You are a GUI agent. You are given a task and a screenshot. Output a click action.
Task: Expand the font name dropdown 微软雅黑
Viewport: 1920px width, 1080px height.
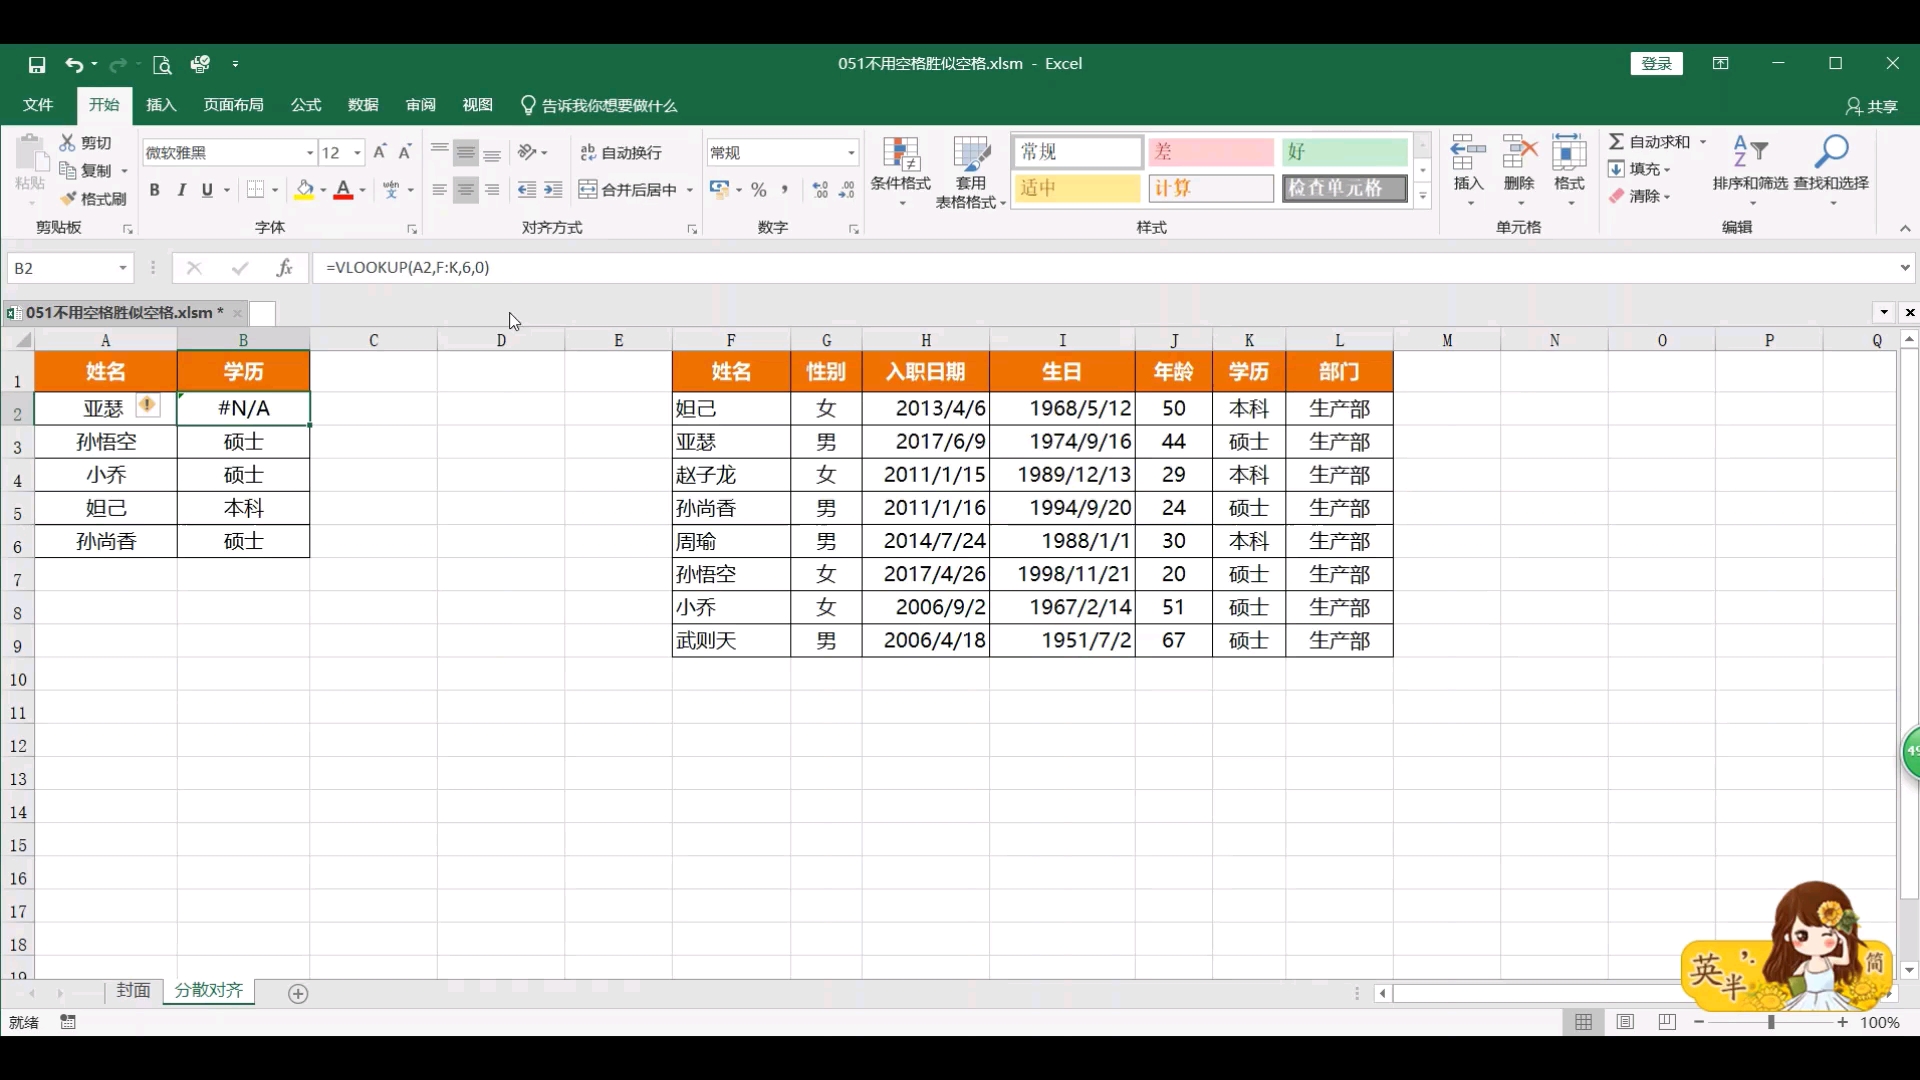(x=309, y=153)
